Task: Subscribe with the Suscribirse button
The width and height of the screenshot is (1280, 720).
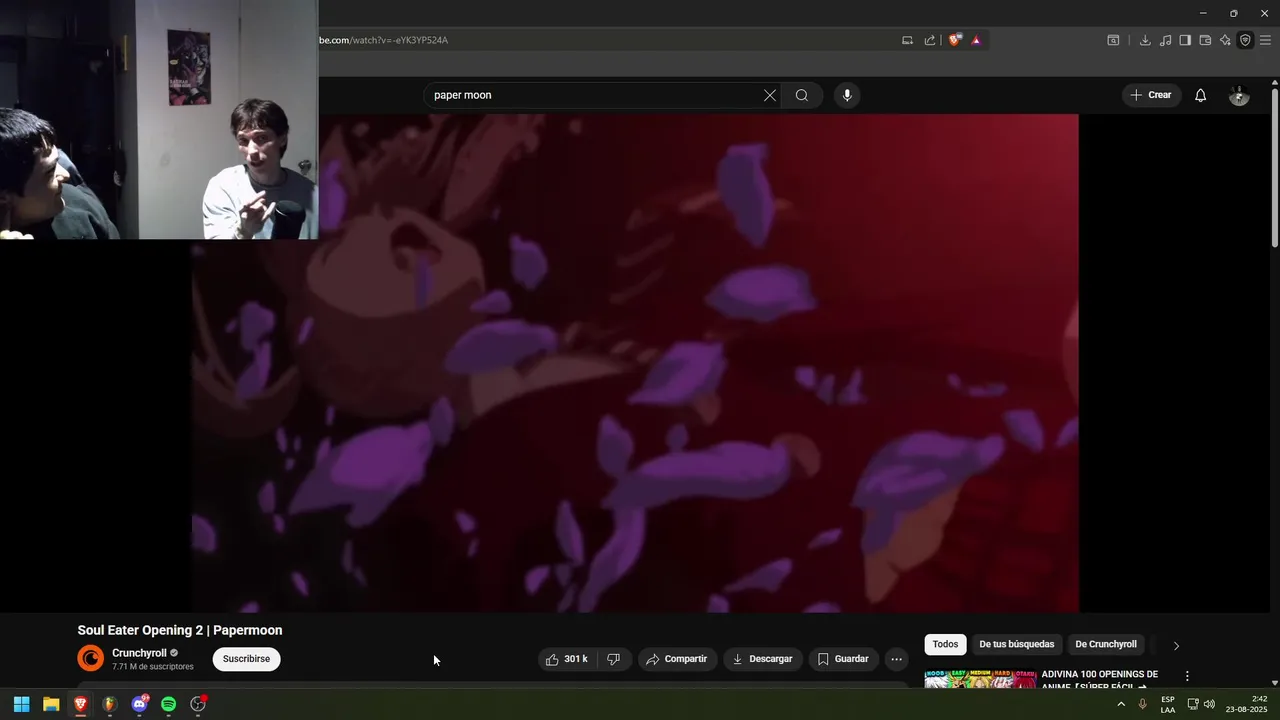Action: click(246, 659)
